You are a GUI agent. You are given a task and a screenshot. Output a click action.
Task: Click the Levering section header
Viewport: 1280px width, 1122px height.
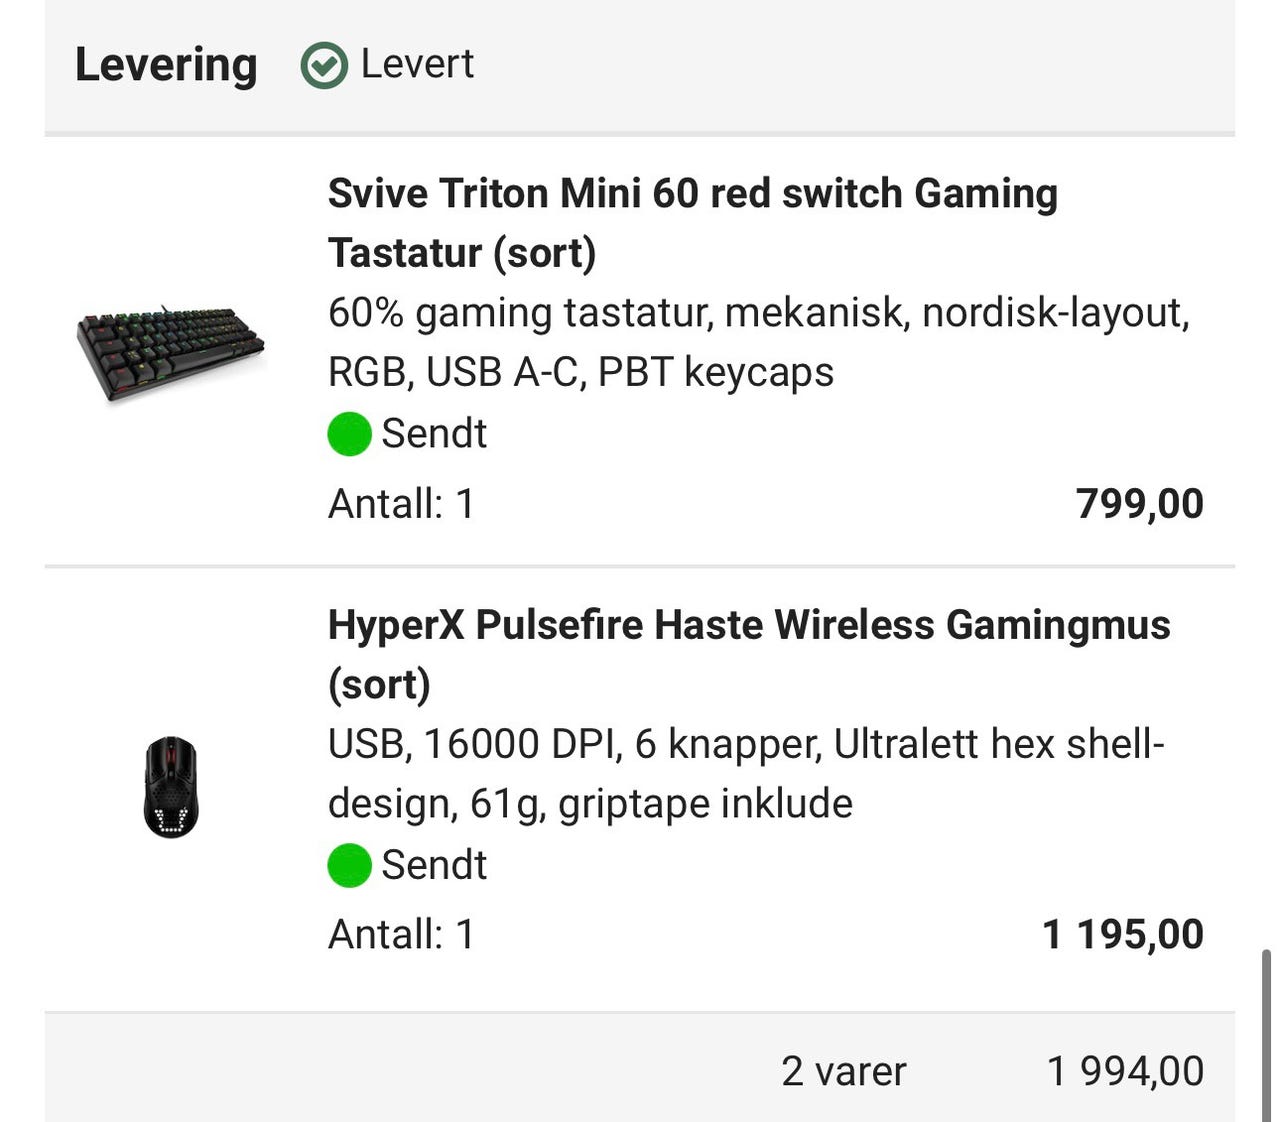pyautogui.click(x=166, y=65)
